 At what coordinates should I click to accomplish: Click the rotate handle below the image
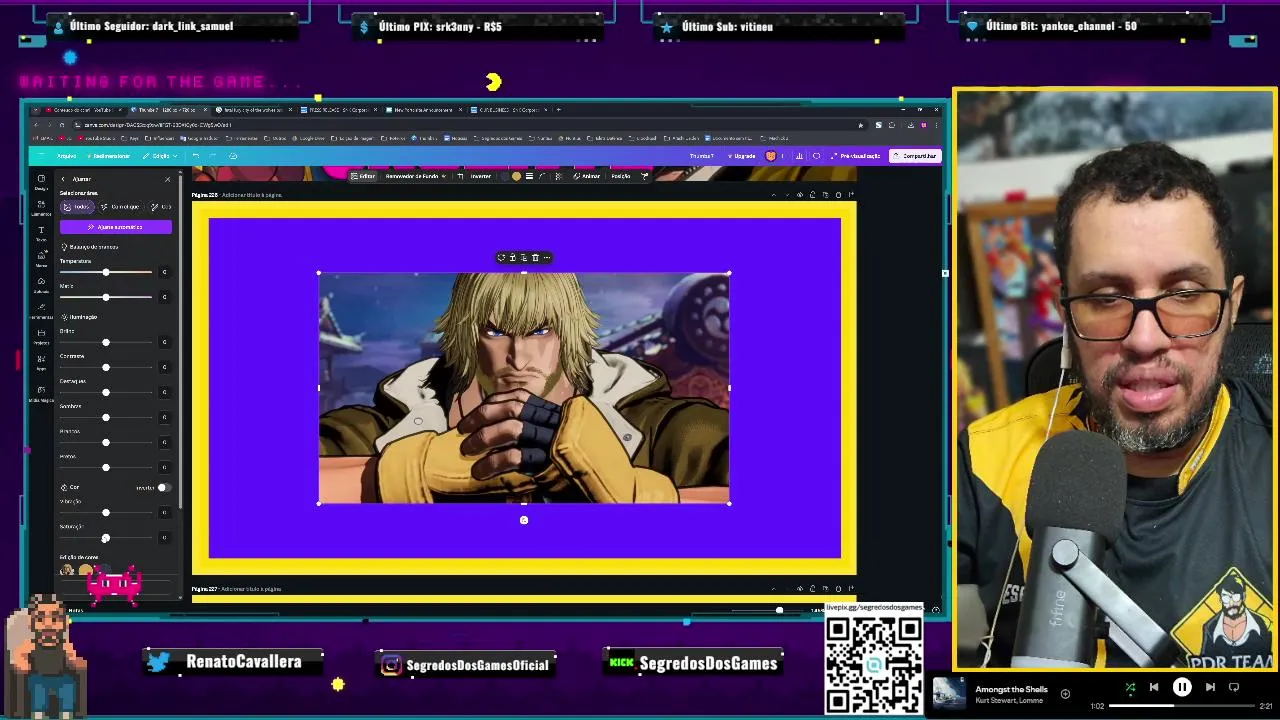point(524,520)
